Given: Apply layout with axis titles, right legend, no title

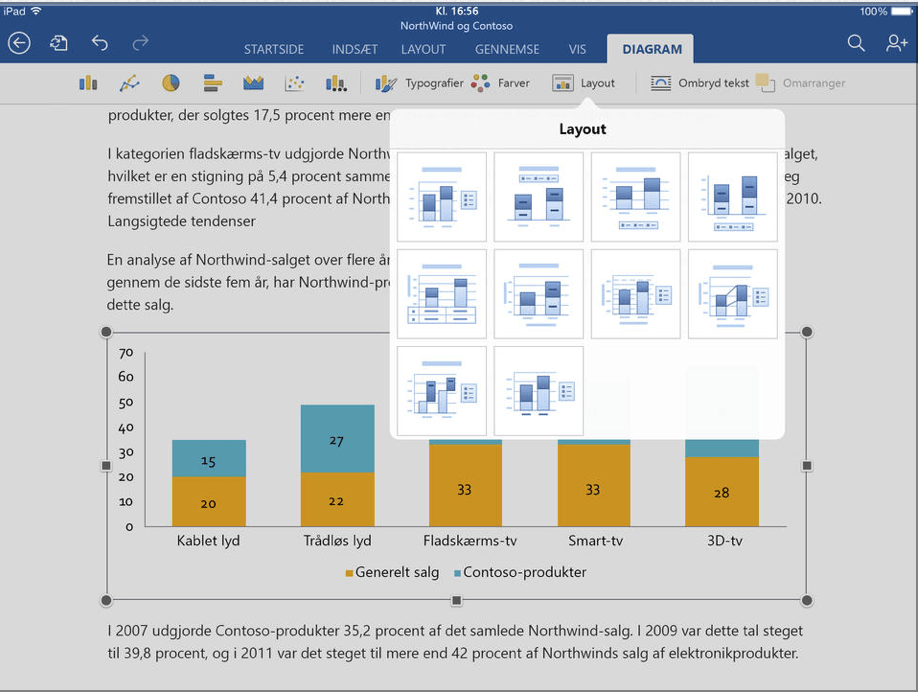Looking at the screenshot, I should (x=636, y=294).
